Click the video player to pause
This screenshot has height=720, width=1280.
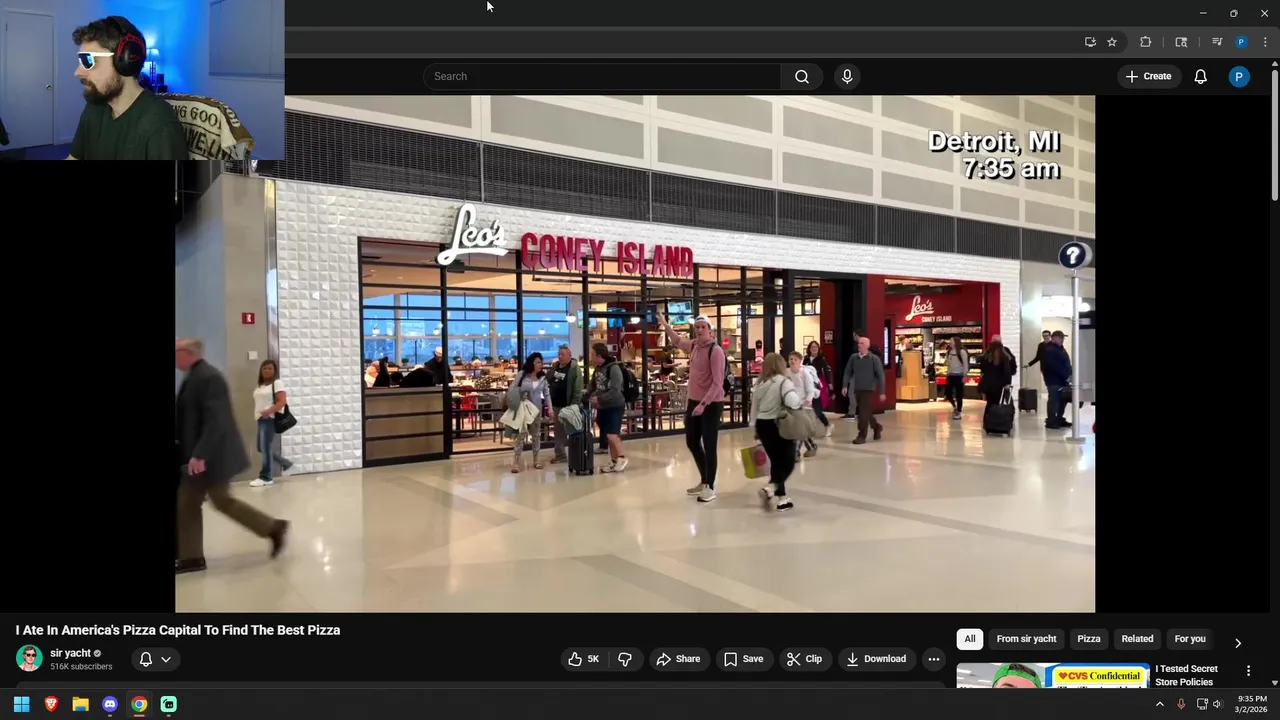(635, 354)
